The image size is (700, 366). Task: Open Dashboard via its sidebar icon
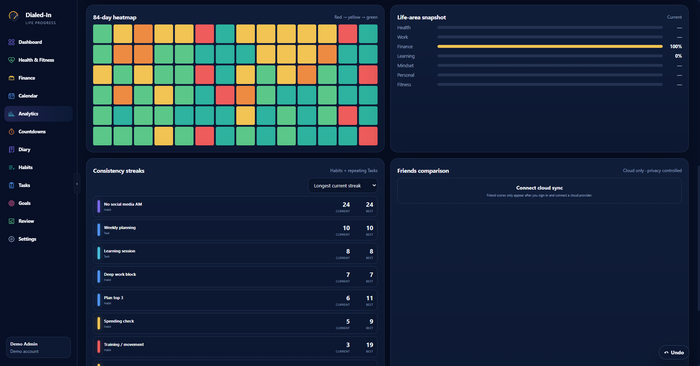point(11,42)
